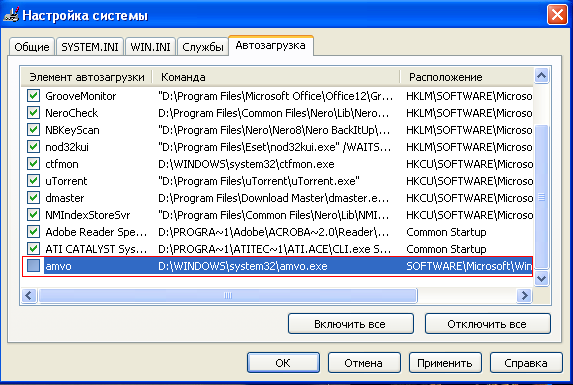The height and width of the screenshot is (385, 573).
Task: Select the Автозагрузка tab
Action: click(270, 45)
